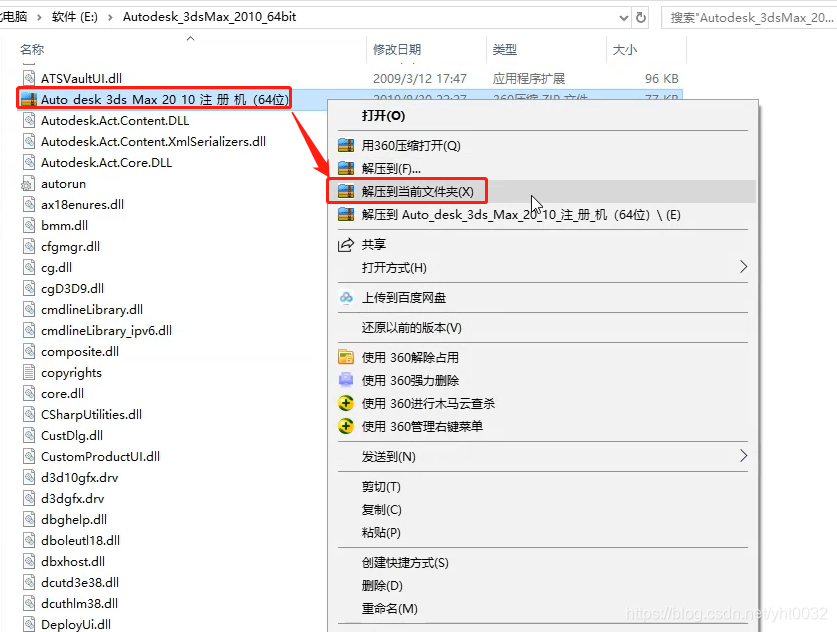Viewport: 837px width, 632px height.
Task: Click the file icon of bmm.dll
Action: pyautogui.click(x=29, y=225)
